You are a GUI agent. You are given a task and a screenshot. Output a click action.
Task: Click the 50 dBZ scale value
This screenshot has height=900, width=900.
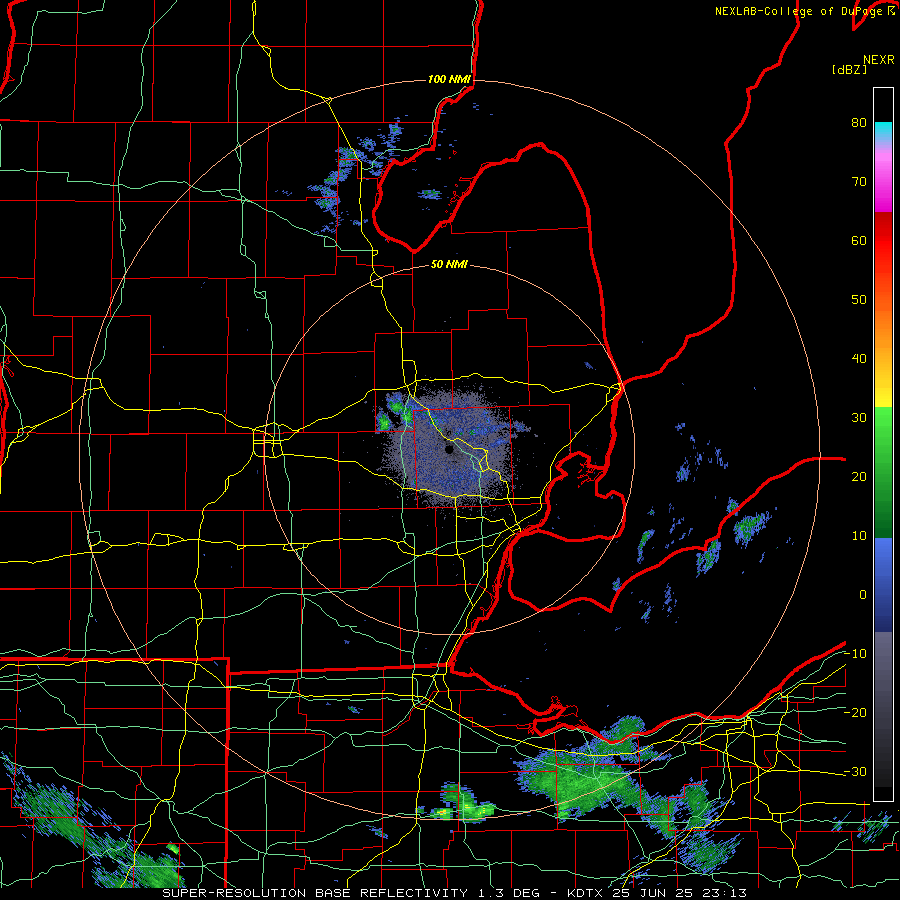tap(859, 300)
